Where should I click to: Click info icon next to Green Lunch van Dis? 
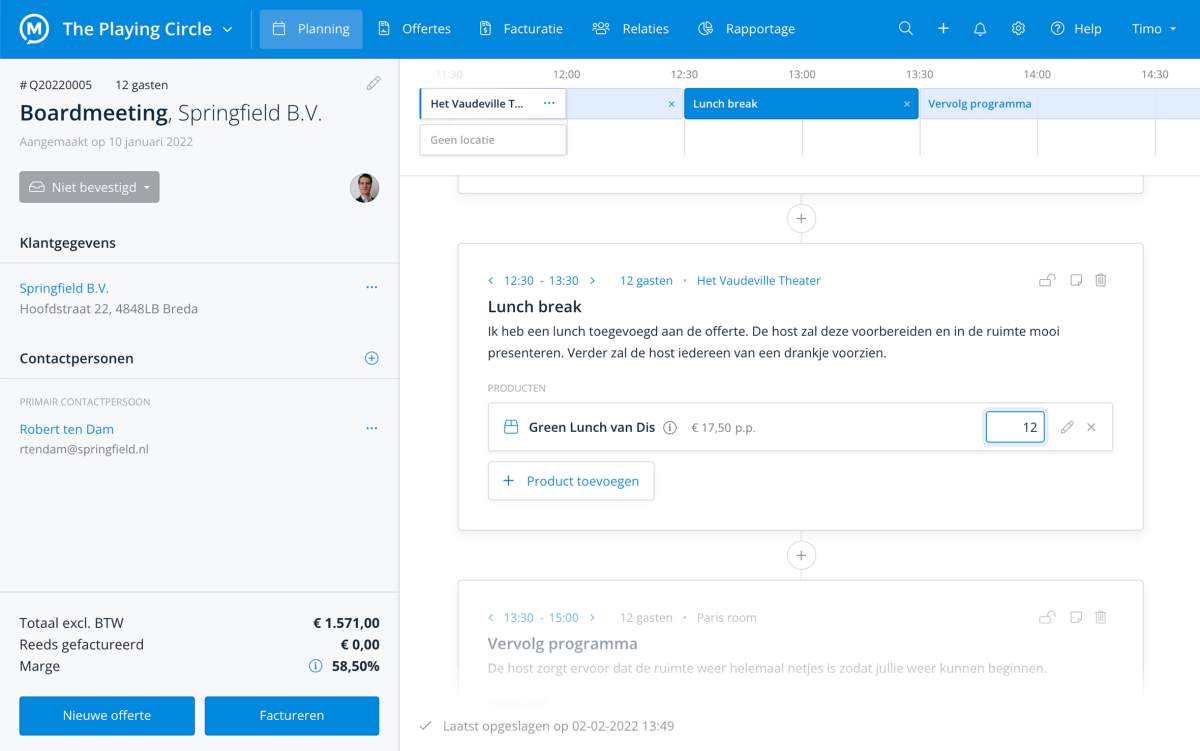pos(670,428)
